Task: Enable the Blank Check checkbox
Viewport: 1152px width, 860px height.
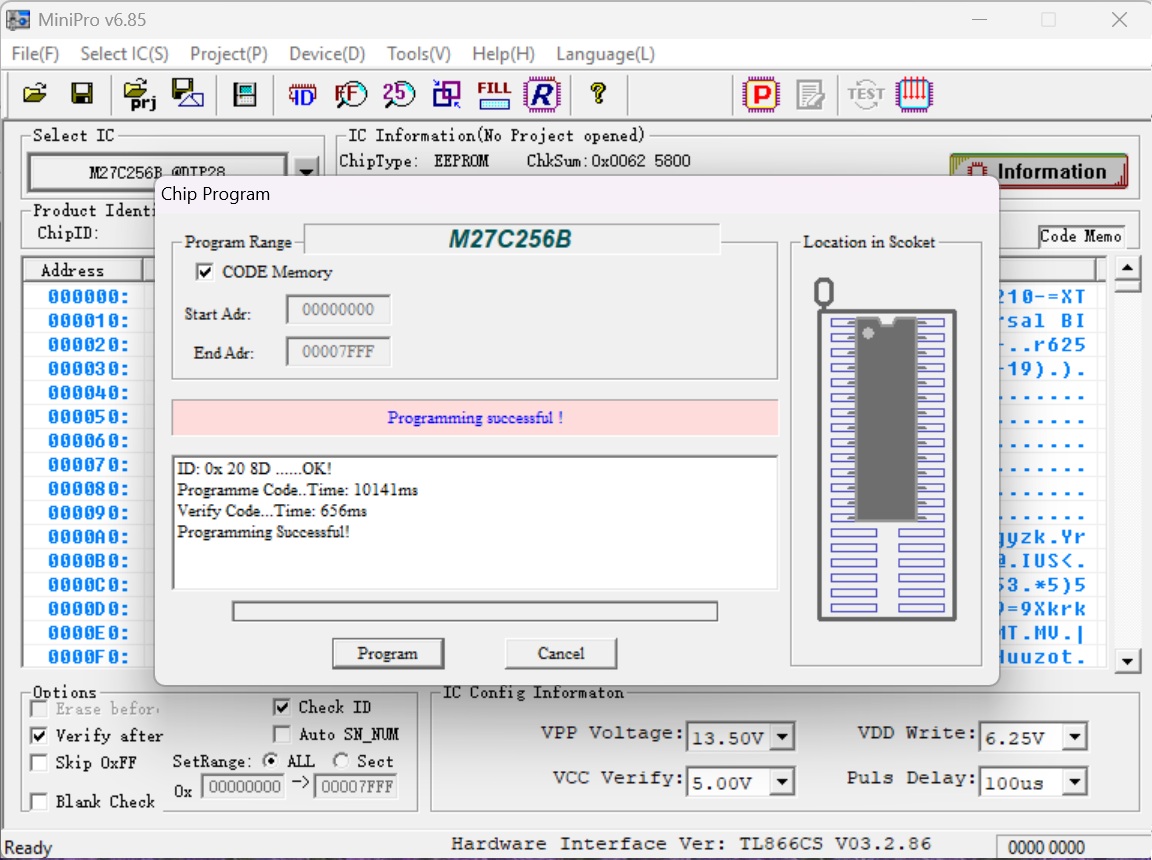Action: tap(39, 801)
